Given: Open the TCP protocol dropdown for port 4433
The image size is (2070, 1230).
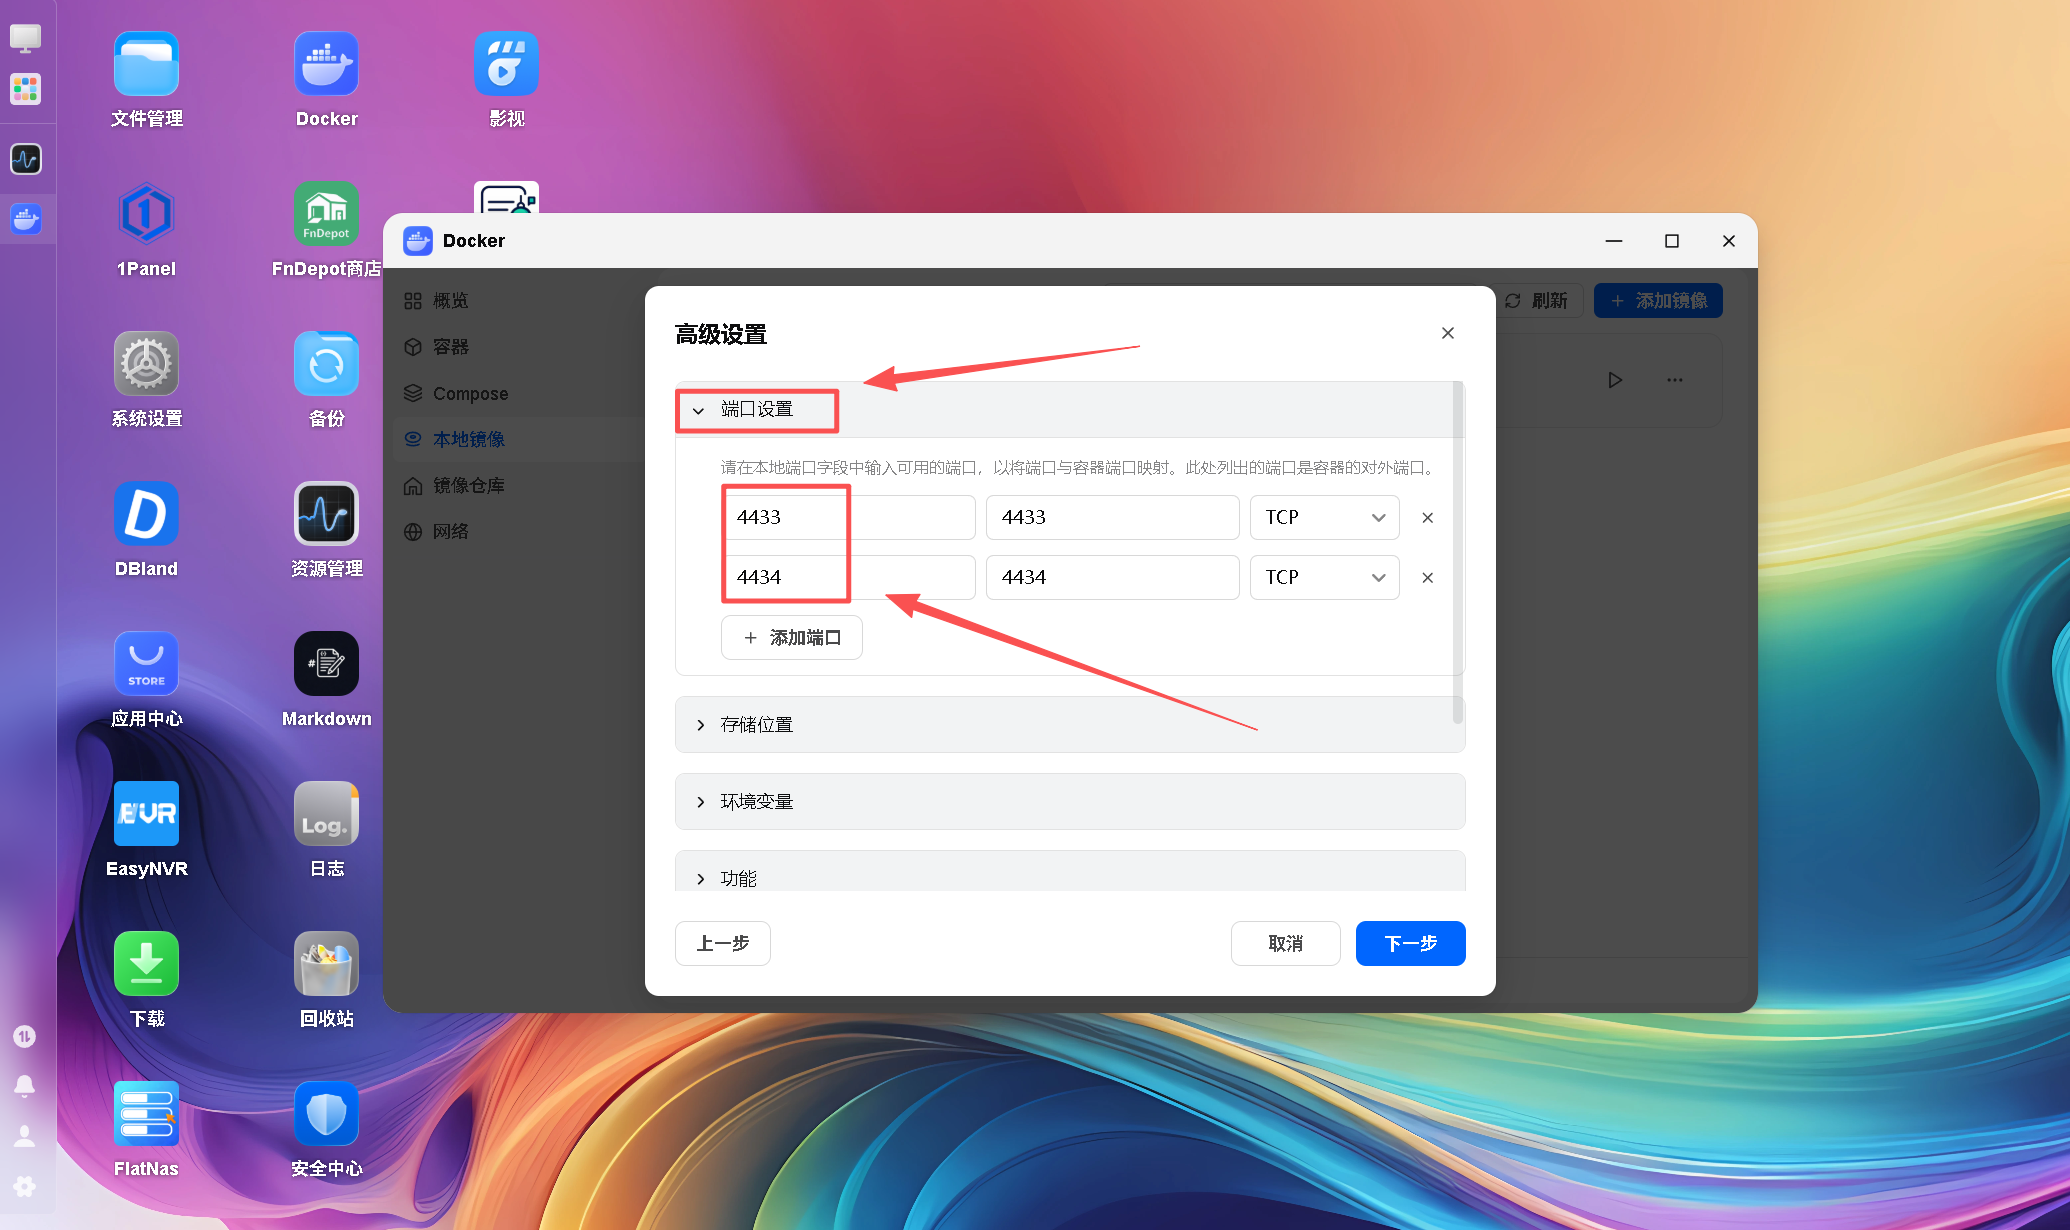Looking at the screenshot, I should [x=1324, y=518].
